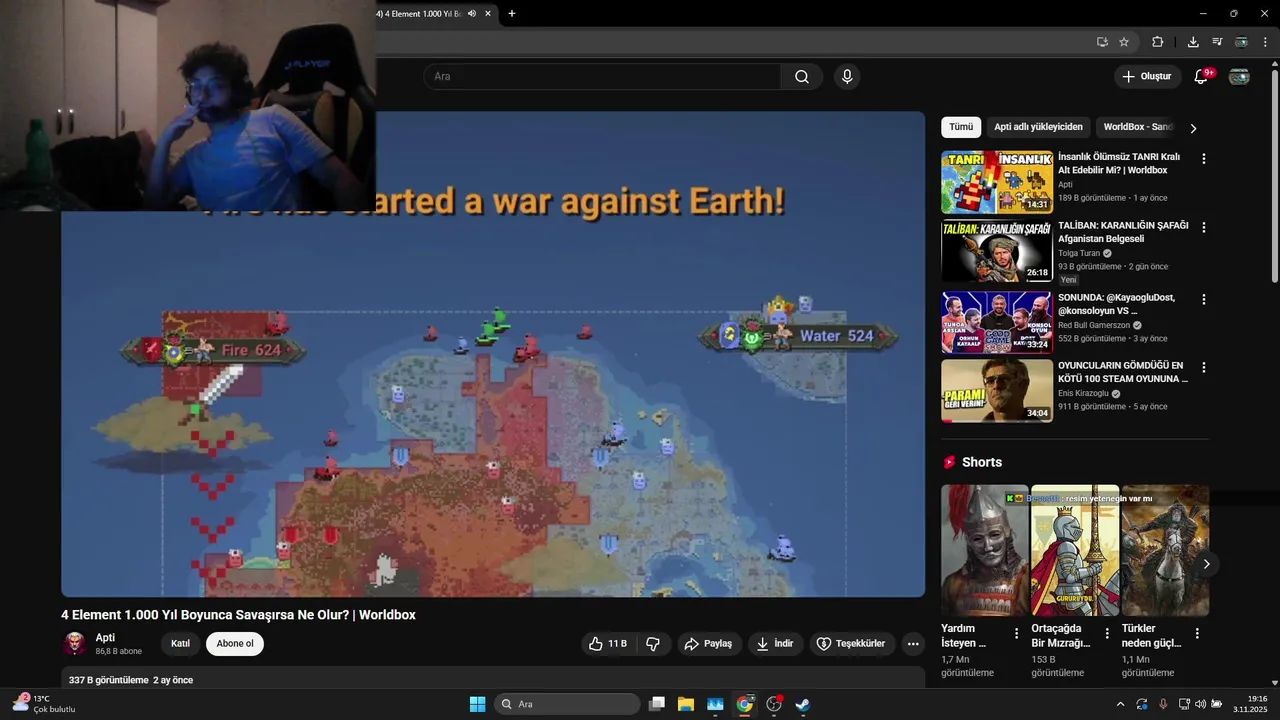Click the Paylaş share button
The height and width of the screenshot is (720, 1280).
point(708,644)
